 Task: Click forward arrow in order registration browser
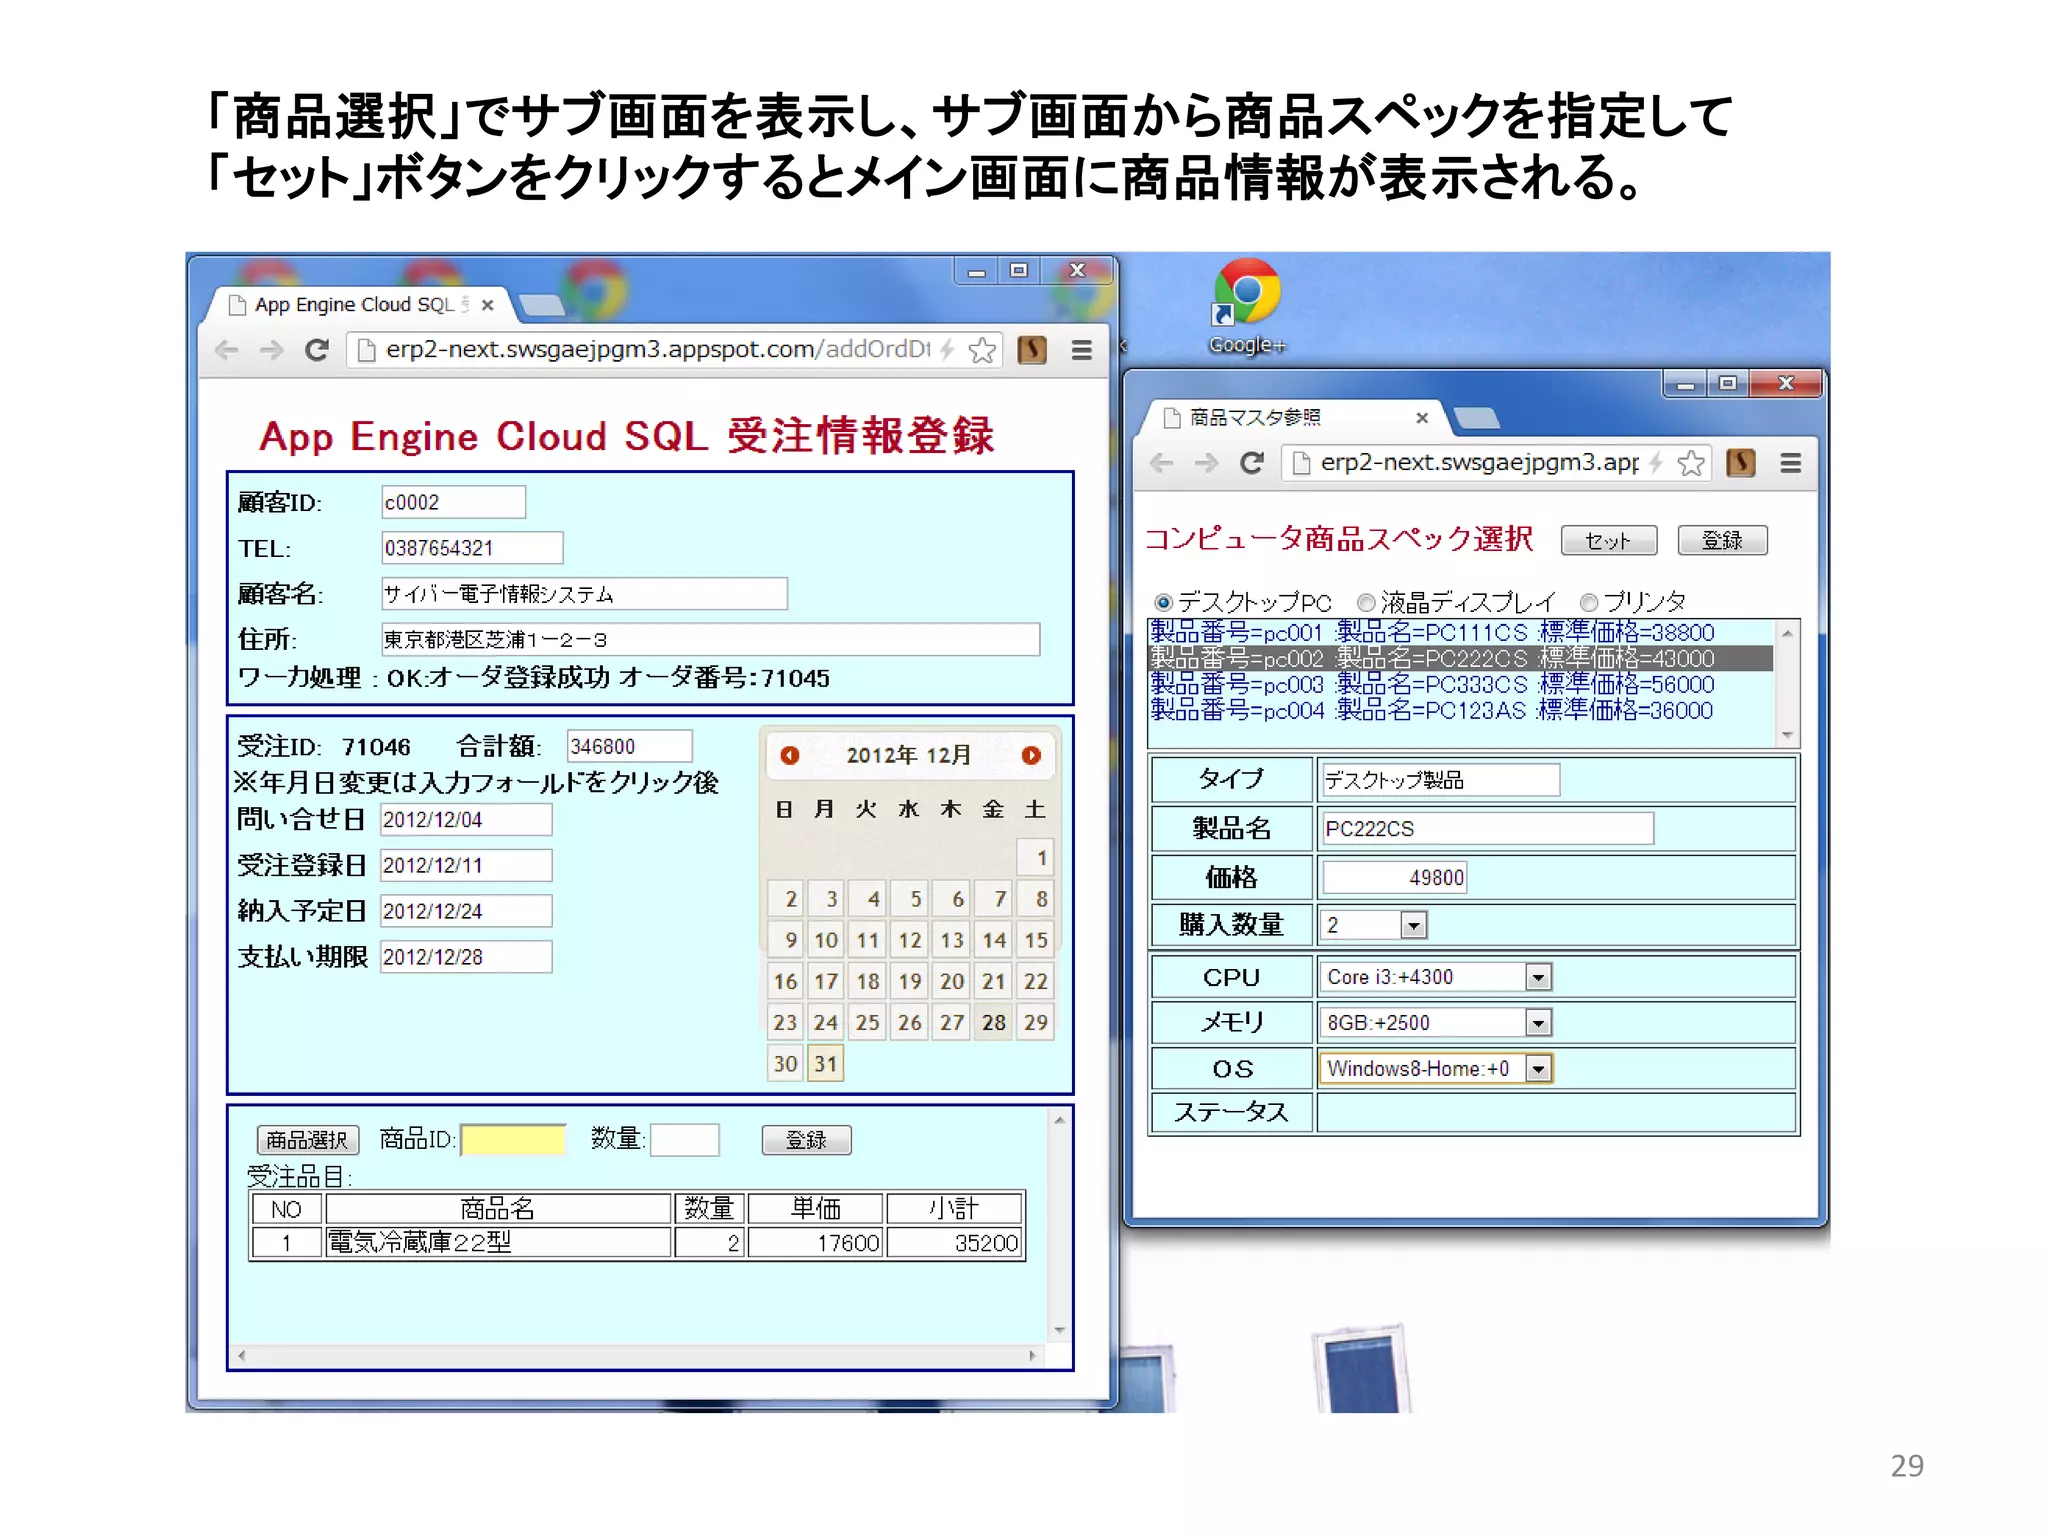coord(271,350)
